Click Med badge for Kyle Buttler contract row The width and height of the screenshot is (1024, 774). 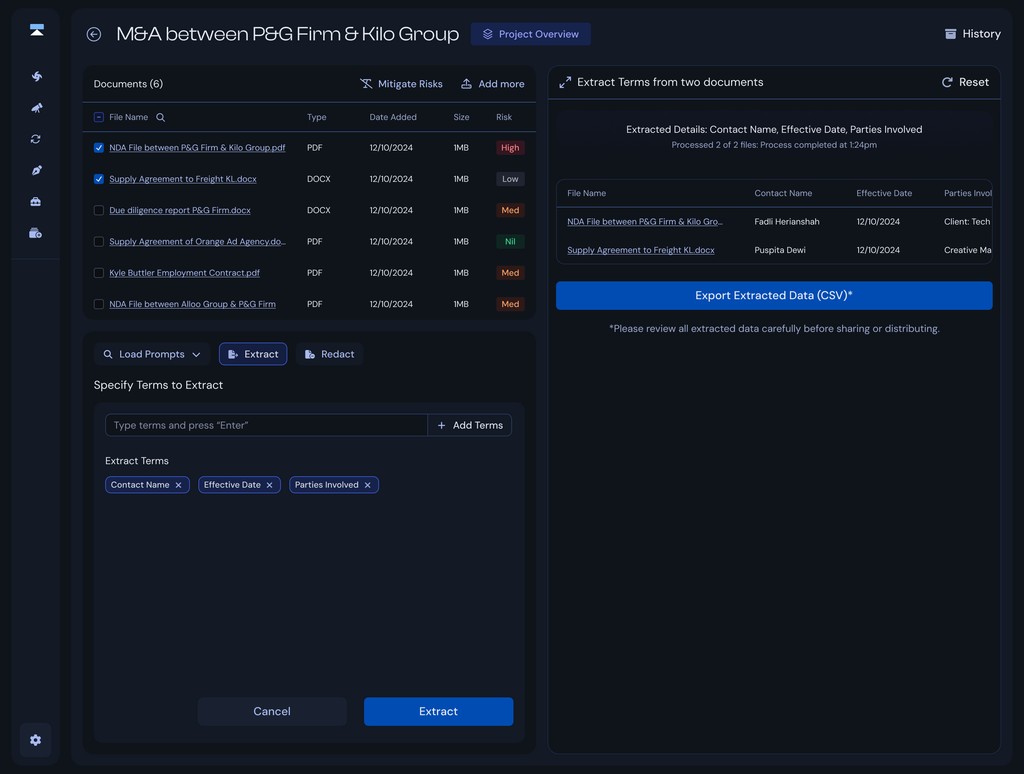point(510,273)
